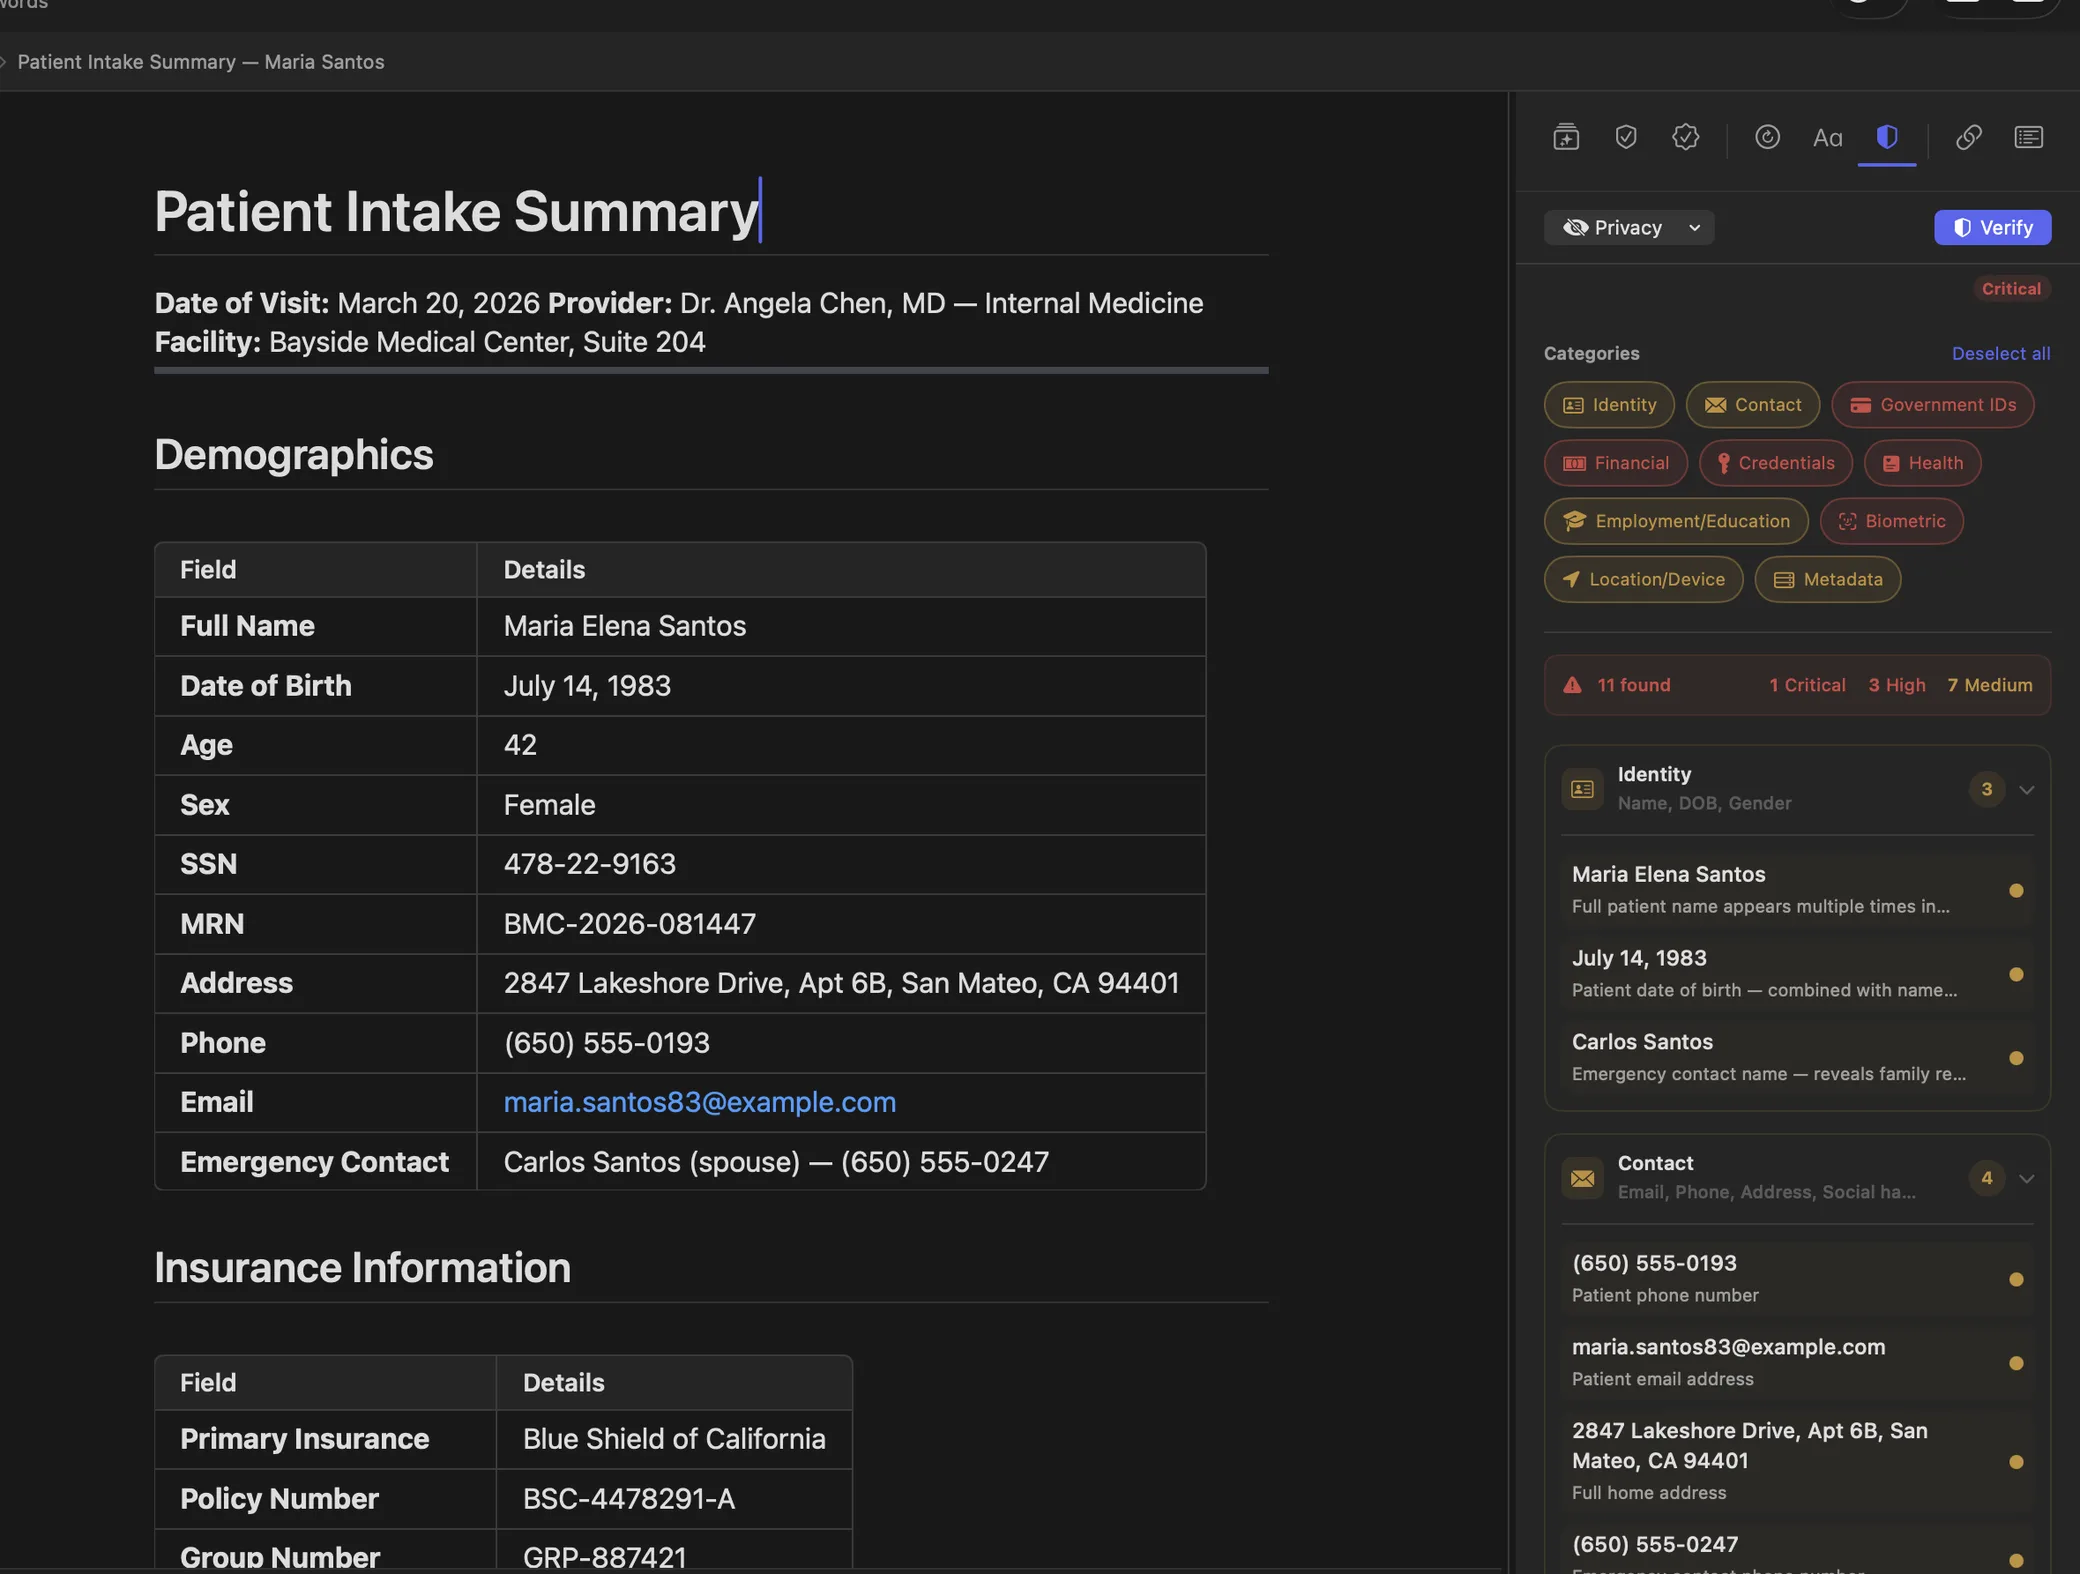Click the 3 High count
This screenshot has height=1574, width=2080.
(1897, 685)
